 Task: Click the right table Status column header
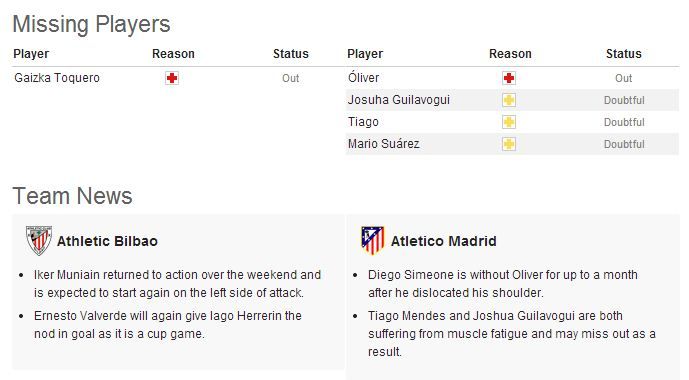coord(624,54)
